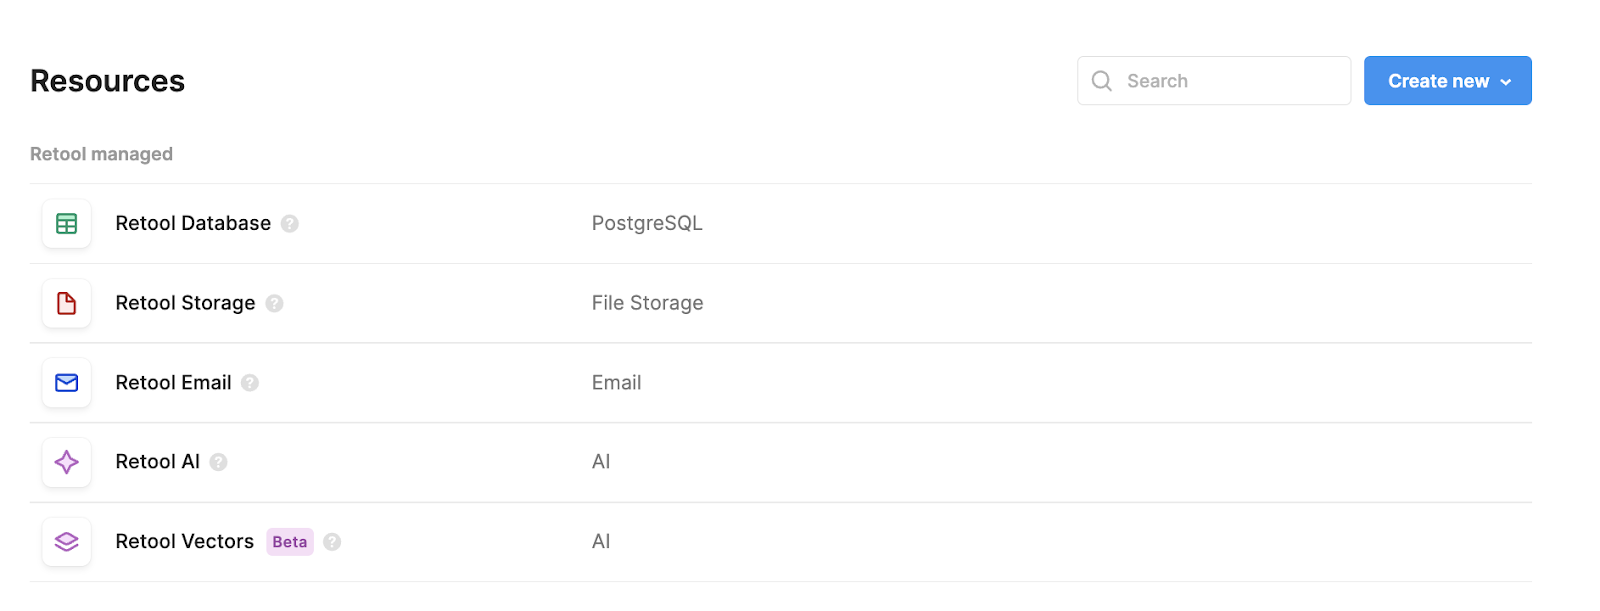
Task: Click the Retool Vectors layers icon
Action: point(67,542)
